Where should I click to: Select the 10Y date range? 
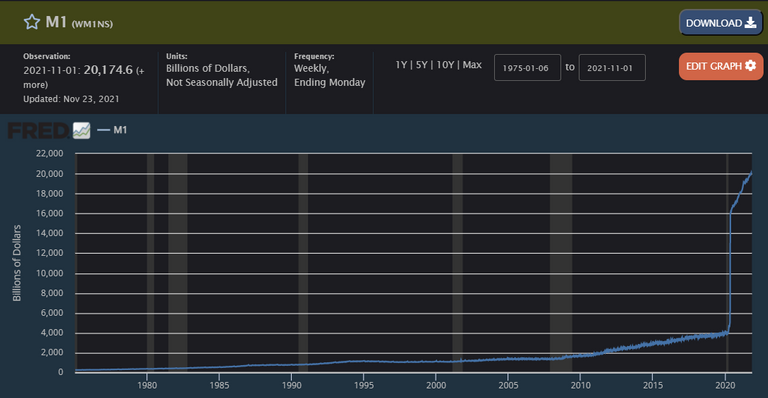coord(445,65)
